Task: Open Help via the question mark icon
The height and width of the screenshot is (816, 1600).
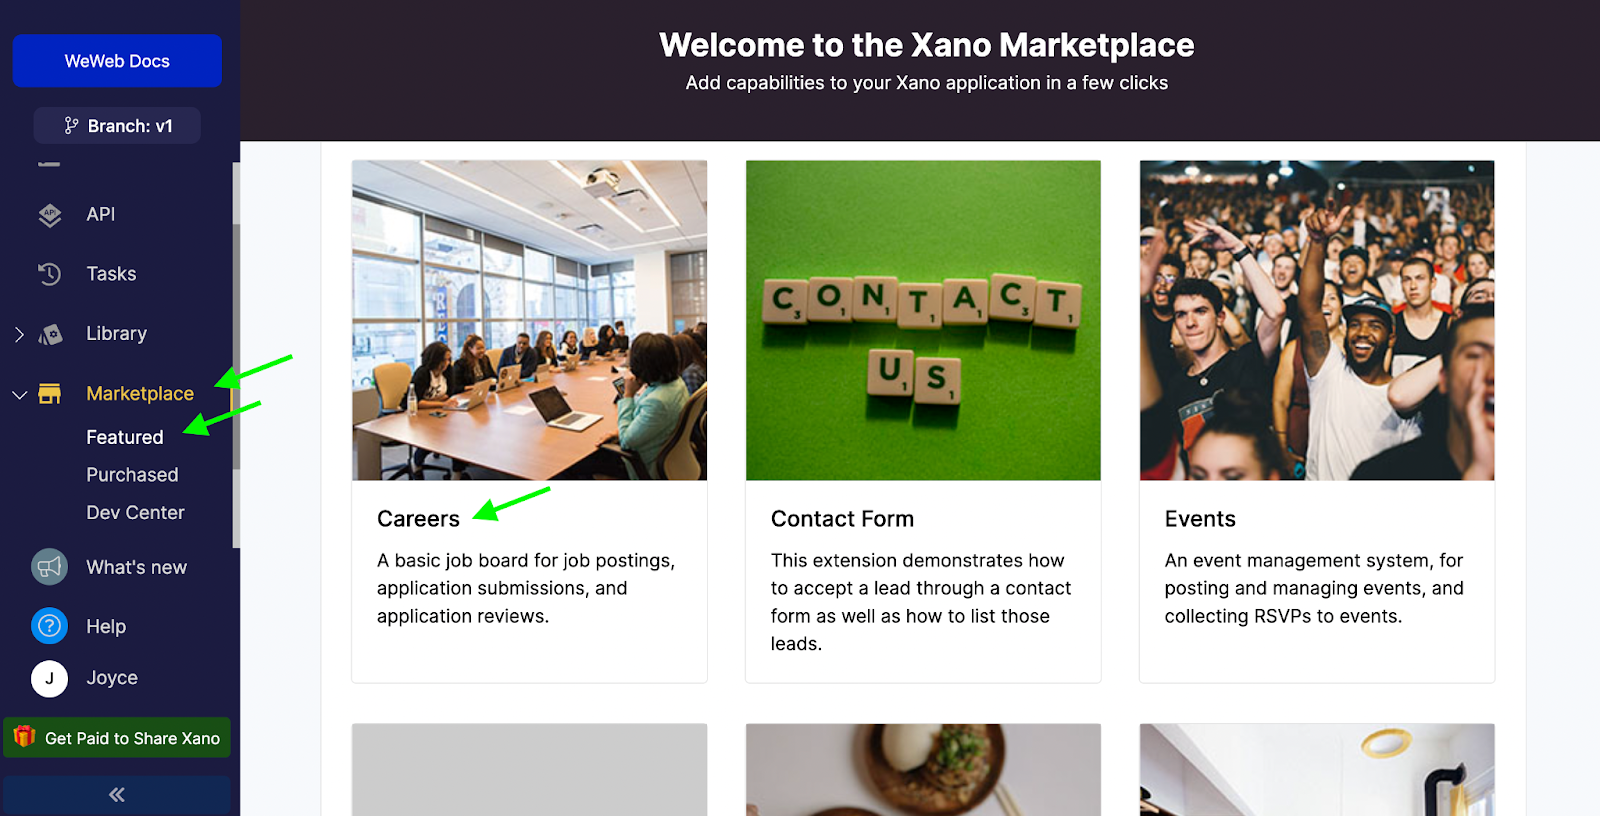Action: tap(49, 626)
